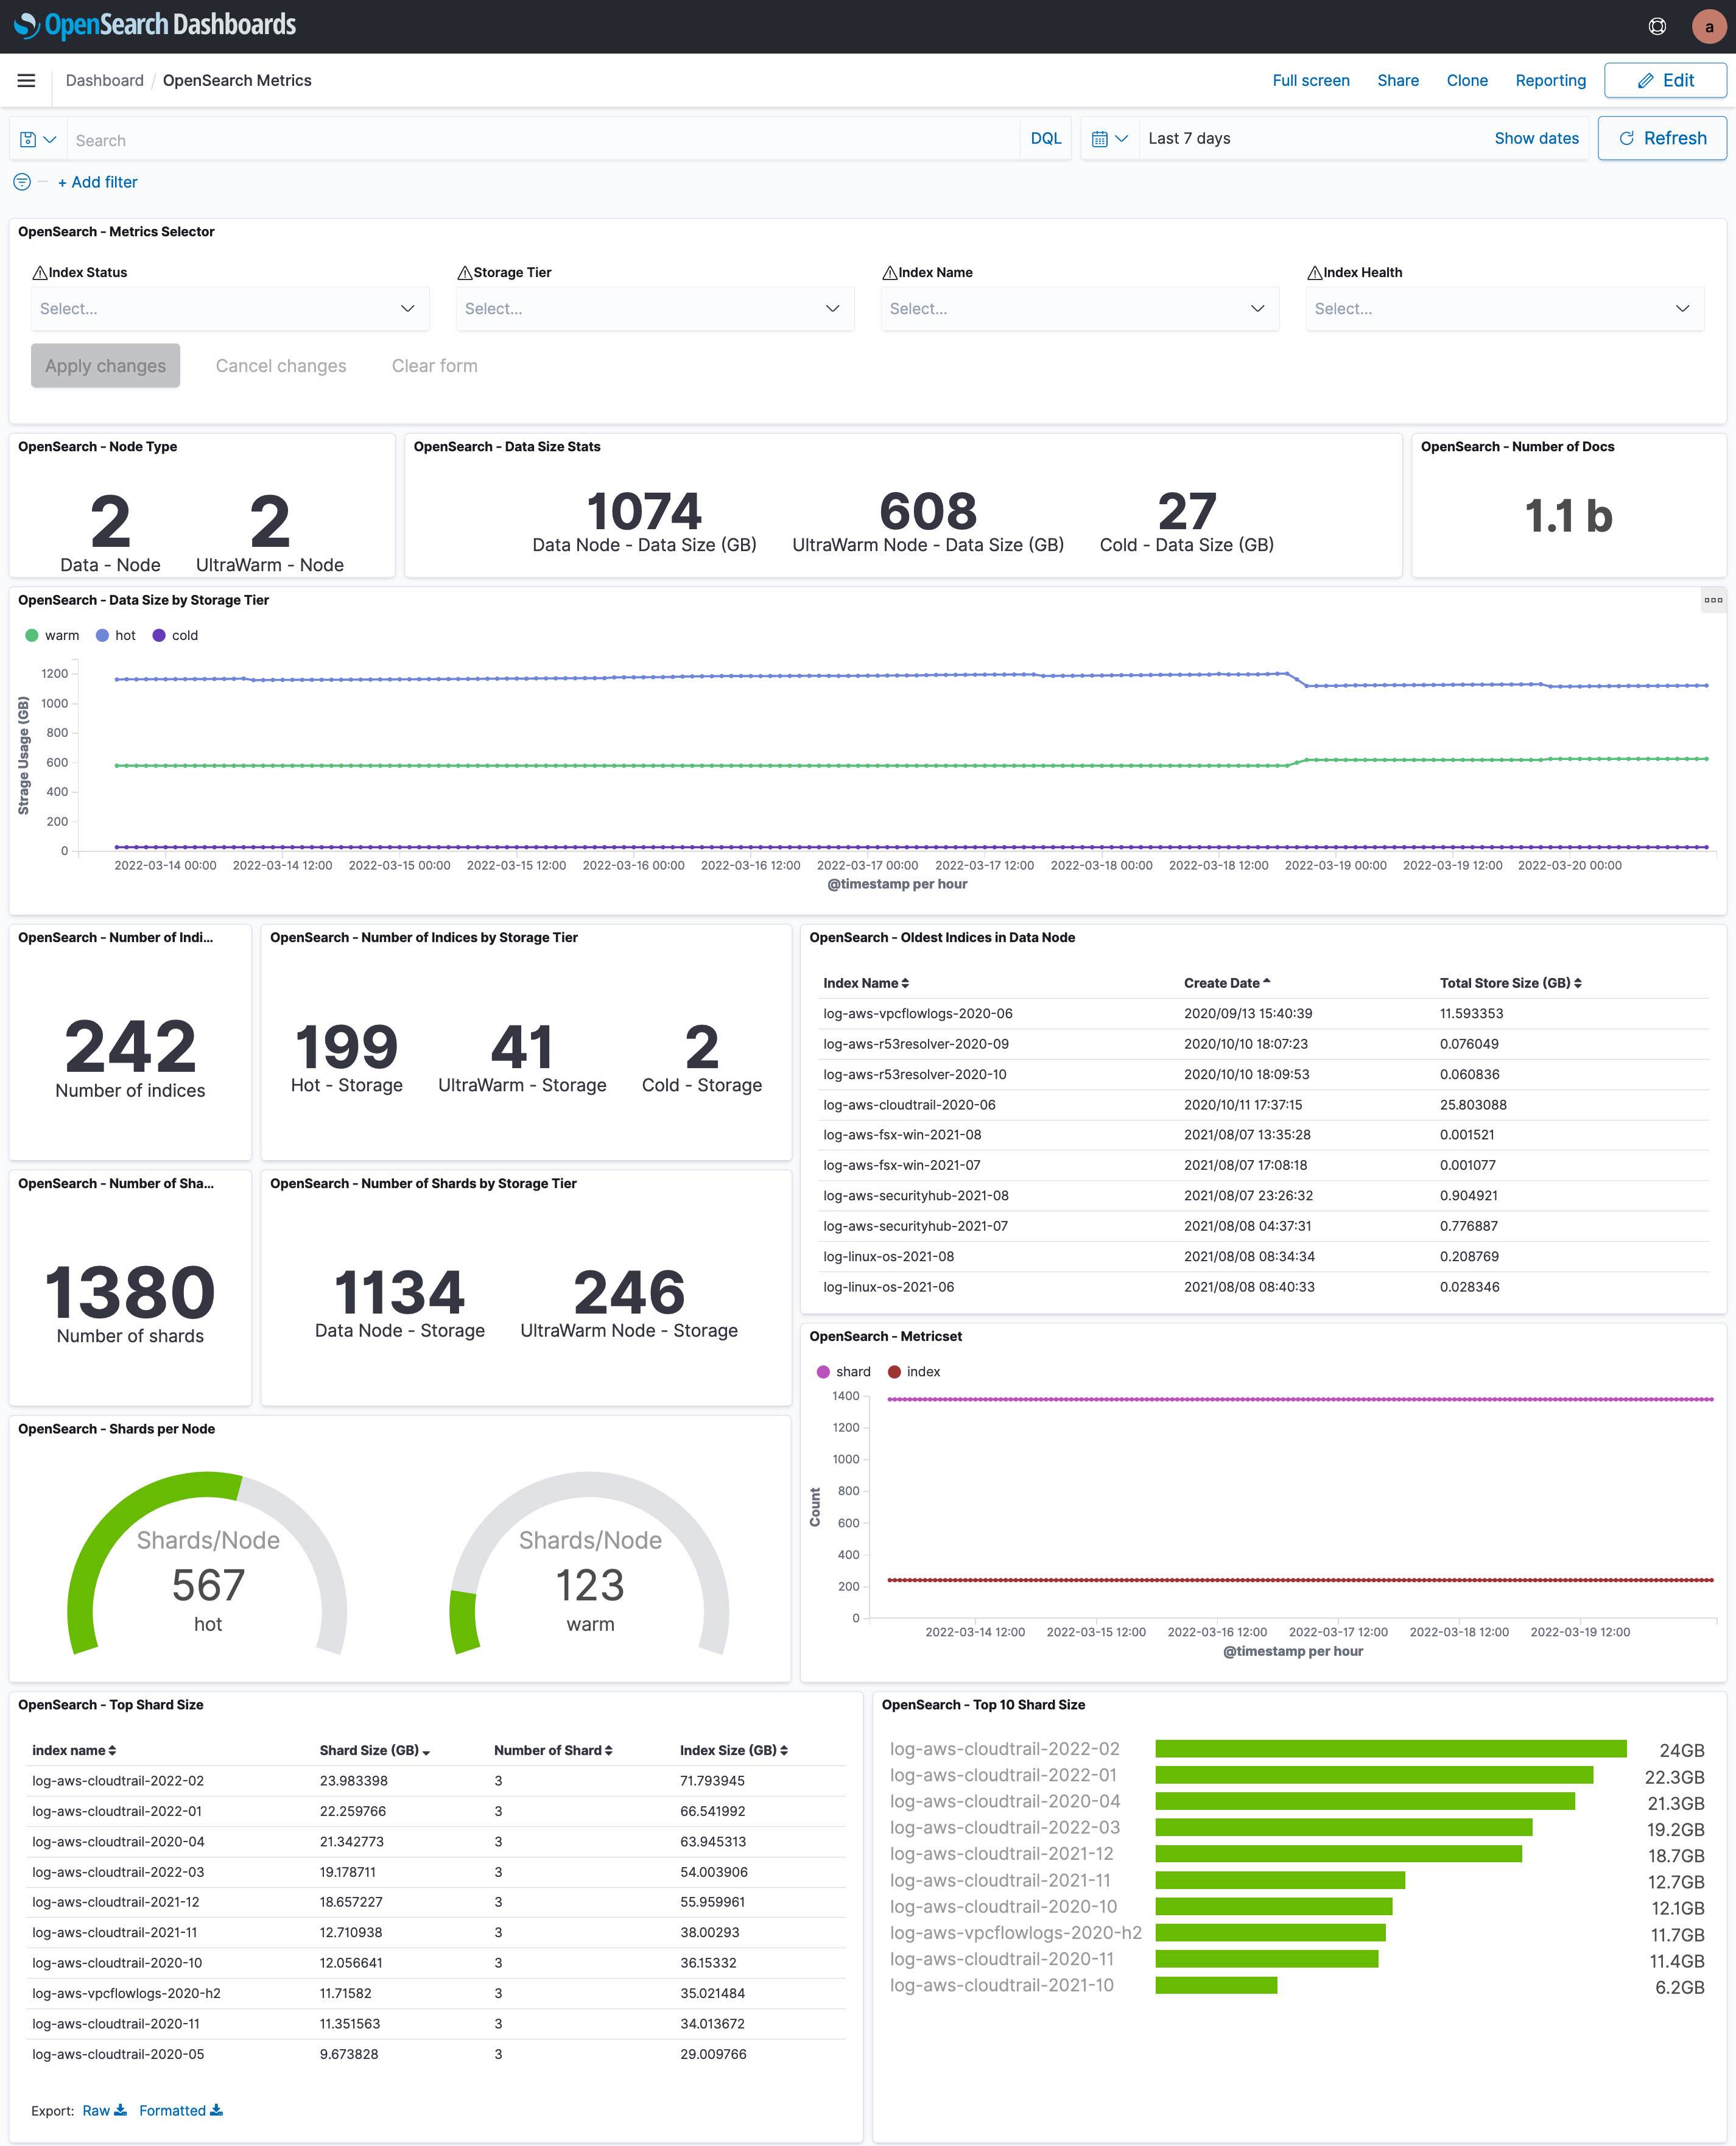The height and width of the screenshot is (2146, 1736).
Task: Toggle the shard series in Metricset legend
Action: tap(844, 1371)
